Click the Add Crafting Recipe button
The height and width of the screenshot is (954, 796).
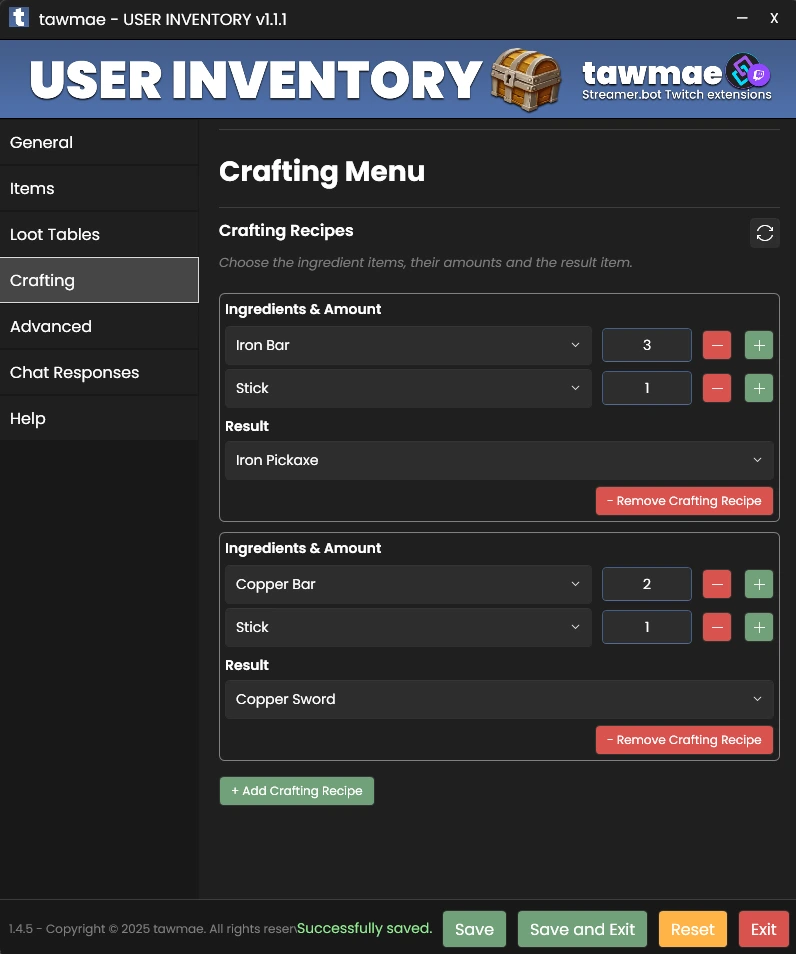(297, 791)
